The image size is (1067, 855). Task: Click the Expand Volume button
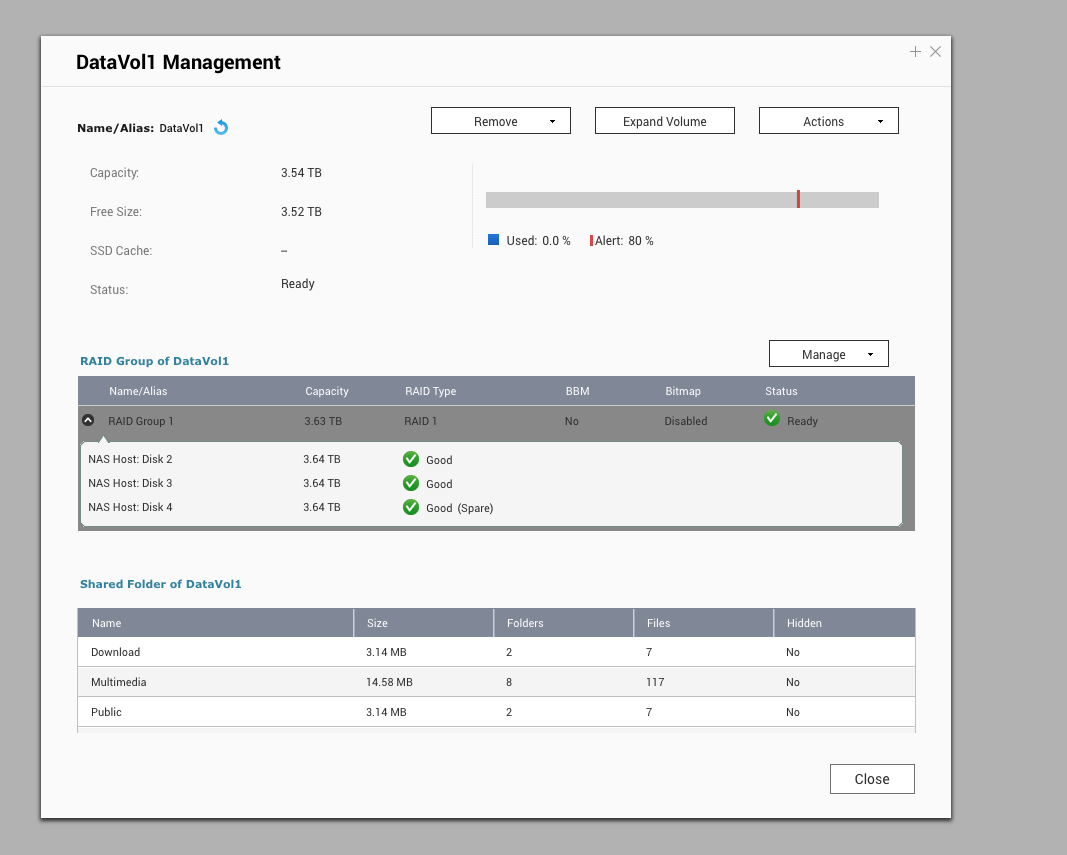click(x=664, y=120)
